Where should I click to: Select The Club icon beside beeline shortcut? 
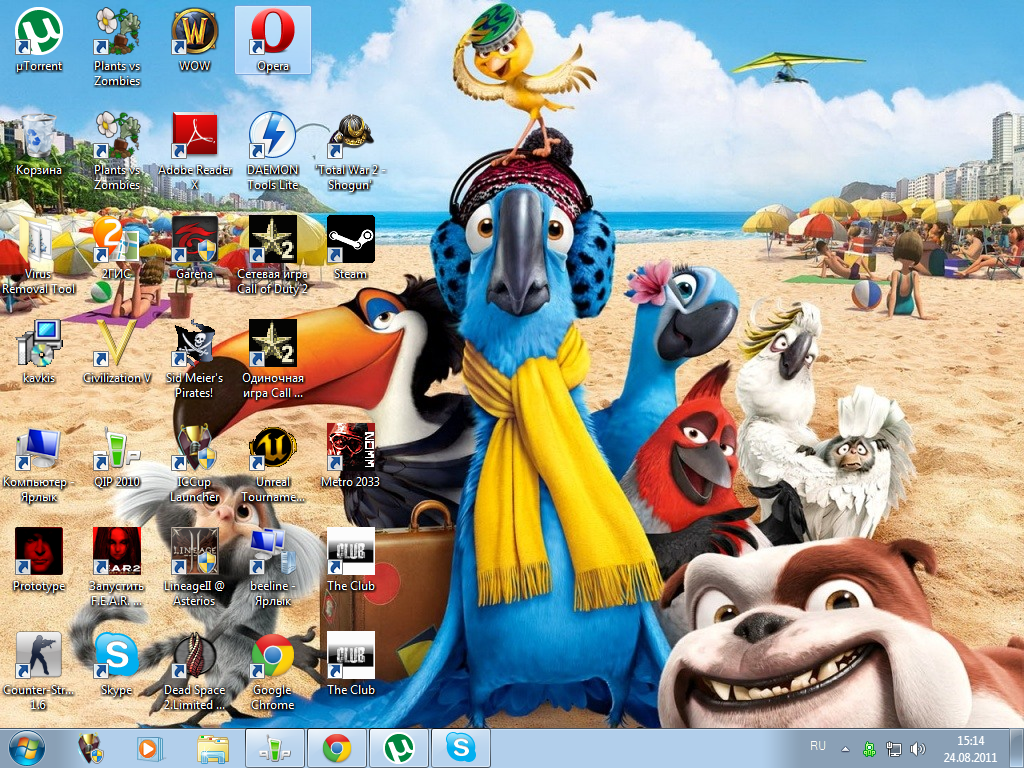[x=351, y=560]
